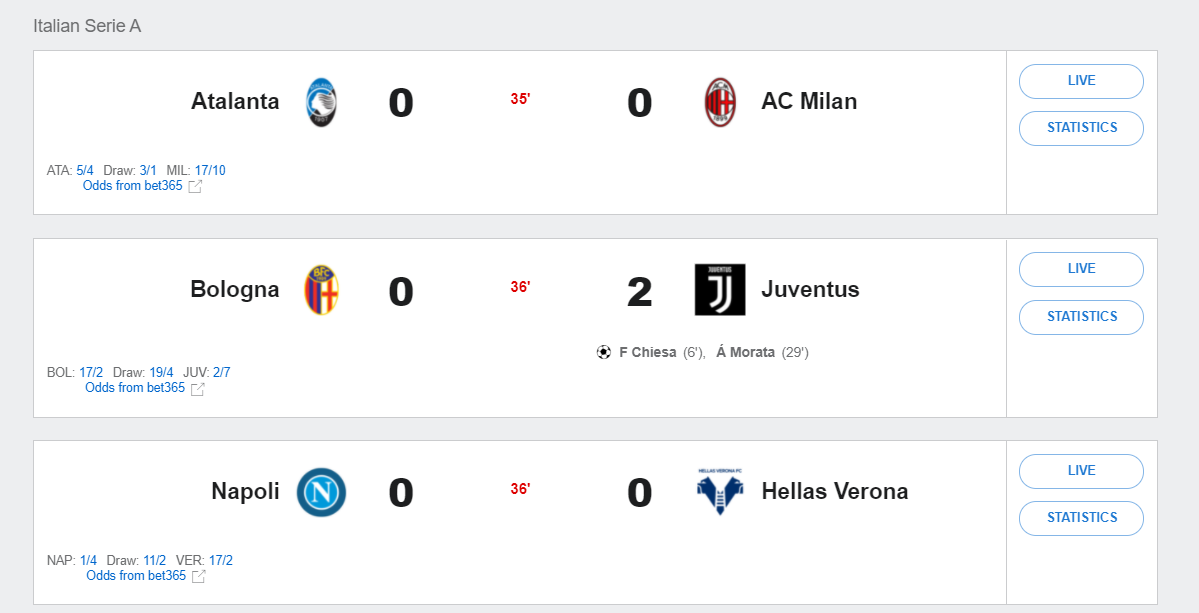The image size is (1199, 613).
Task: Click external link icon in Bologna match odds
Action: click(198, 389)
